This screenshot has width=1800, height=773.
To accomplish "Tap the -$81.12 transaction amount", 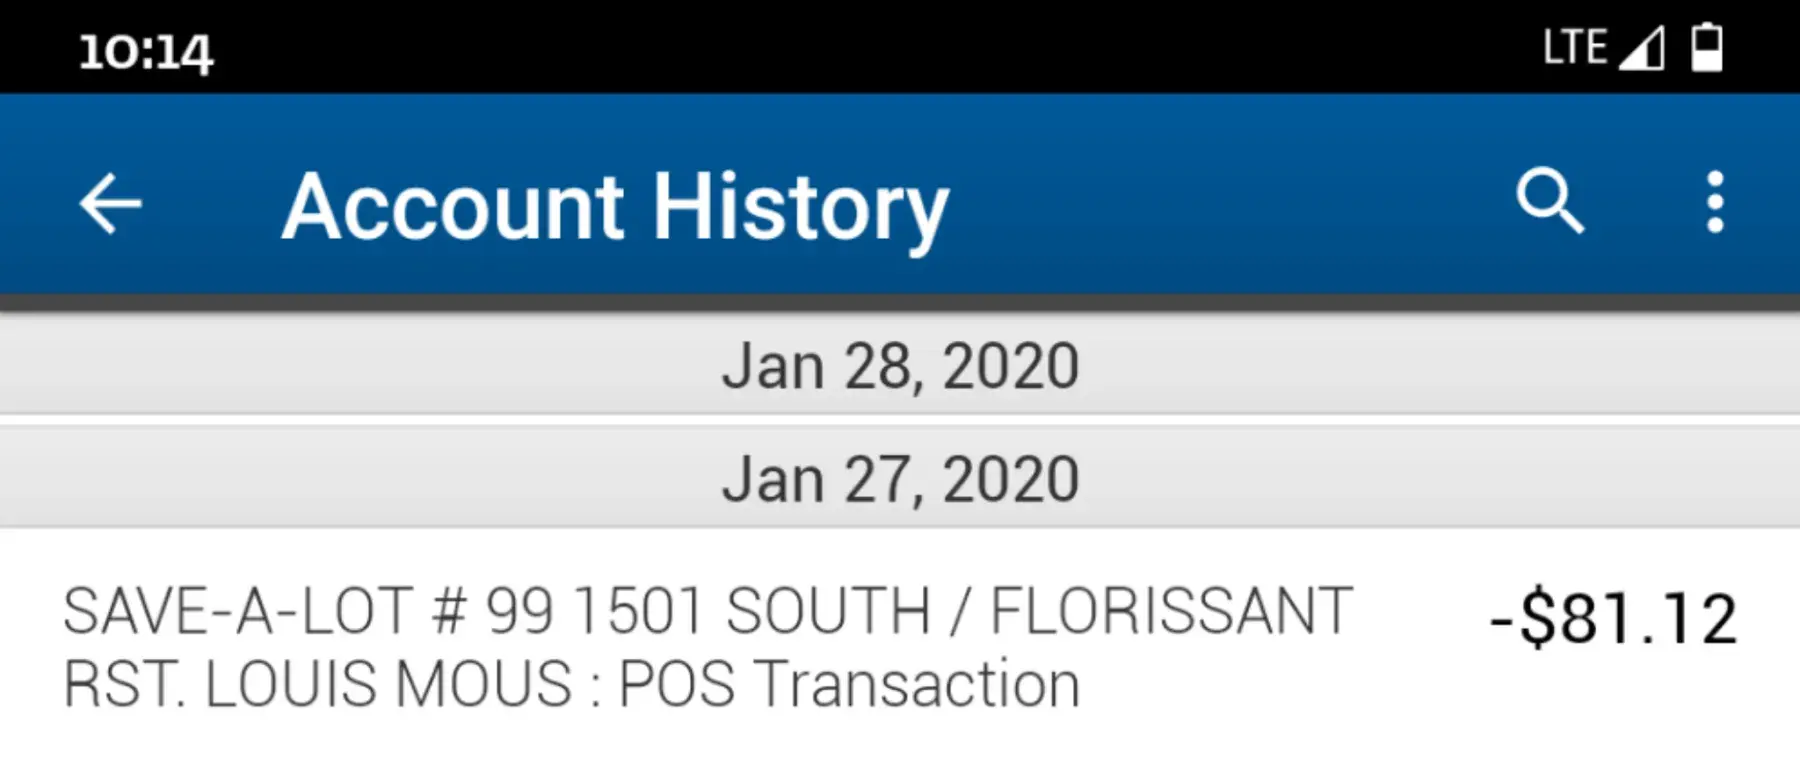I will coord(1613,619).
